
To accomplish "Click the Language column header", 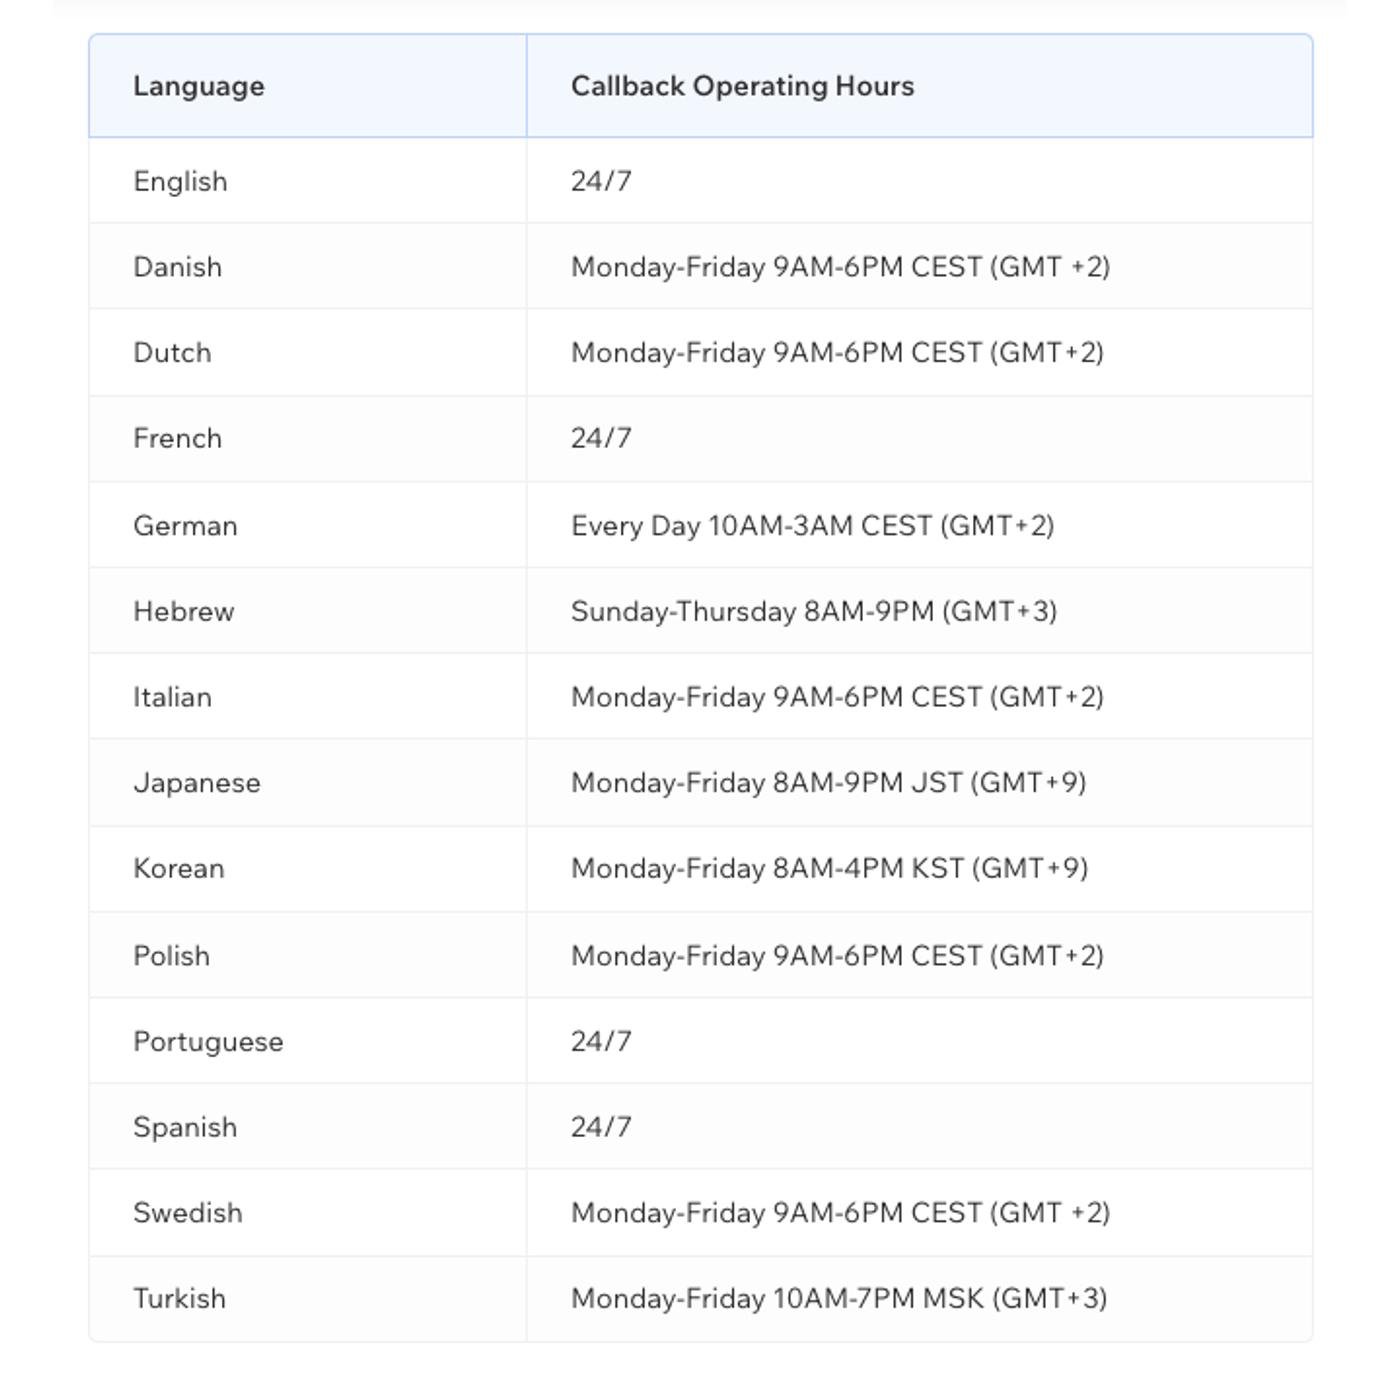I will click(308, 86).
